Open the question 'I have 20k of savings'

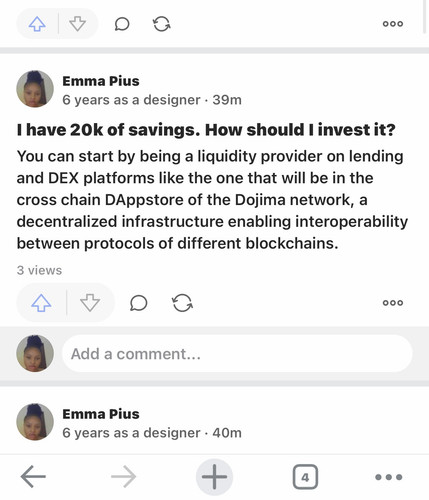[206, 130]
